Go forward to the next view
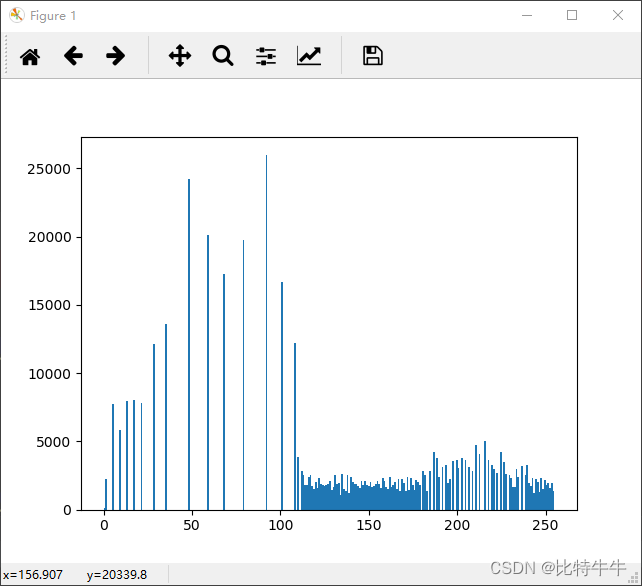This screenshot has width=642, height=586. click(x=115, y=56)
